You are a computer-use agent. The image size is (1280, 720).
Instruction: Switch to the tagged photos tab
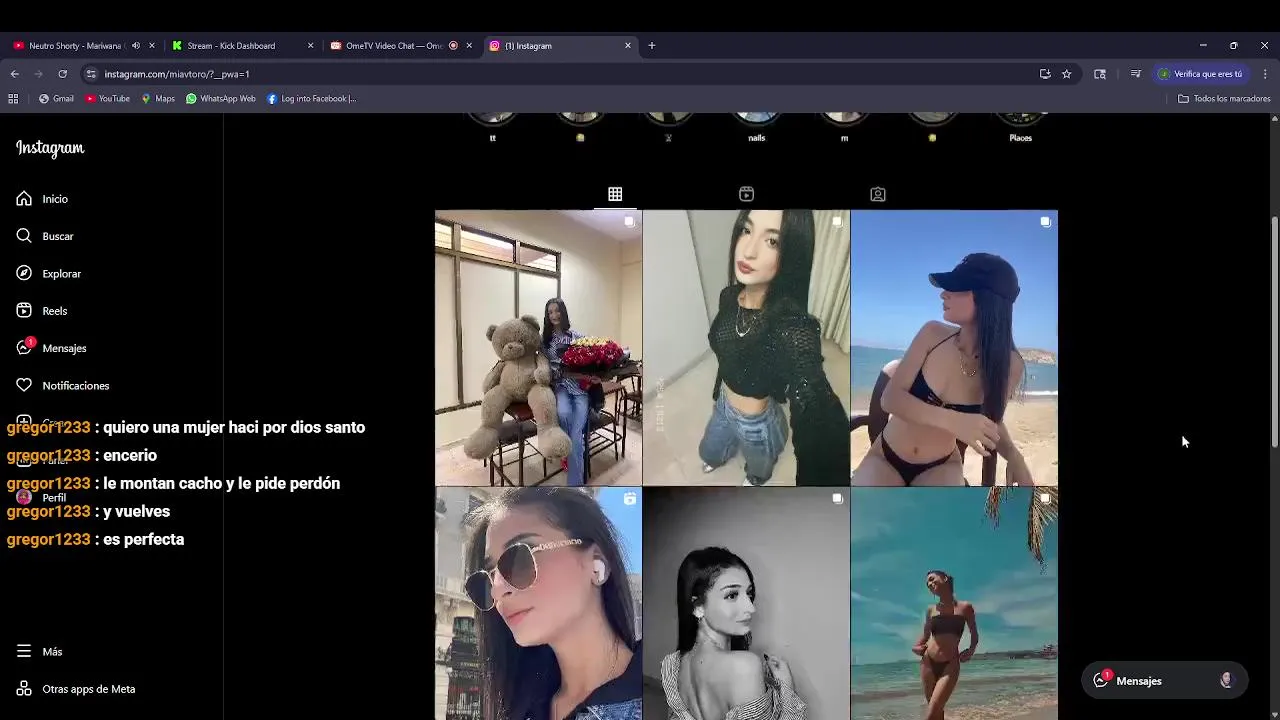878,194
